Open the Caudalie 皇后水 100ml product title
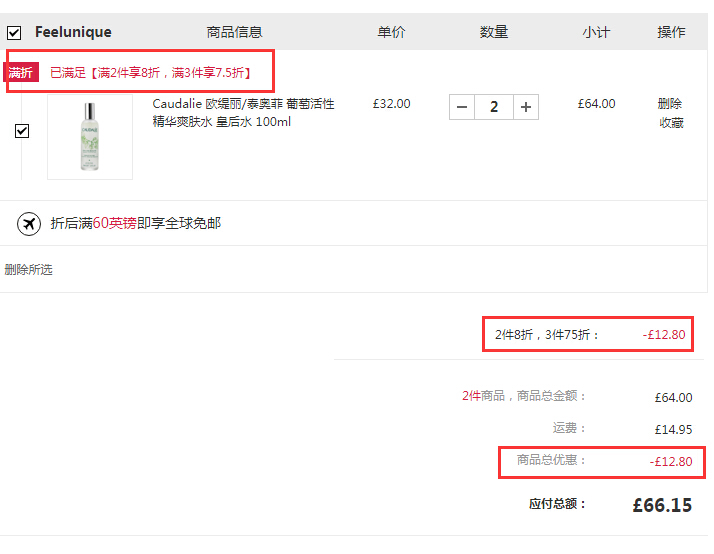 pyautogui.click(x=243, y=112)
